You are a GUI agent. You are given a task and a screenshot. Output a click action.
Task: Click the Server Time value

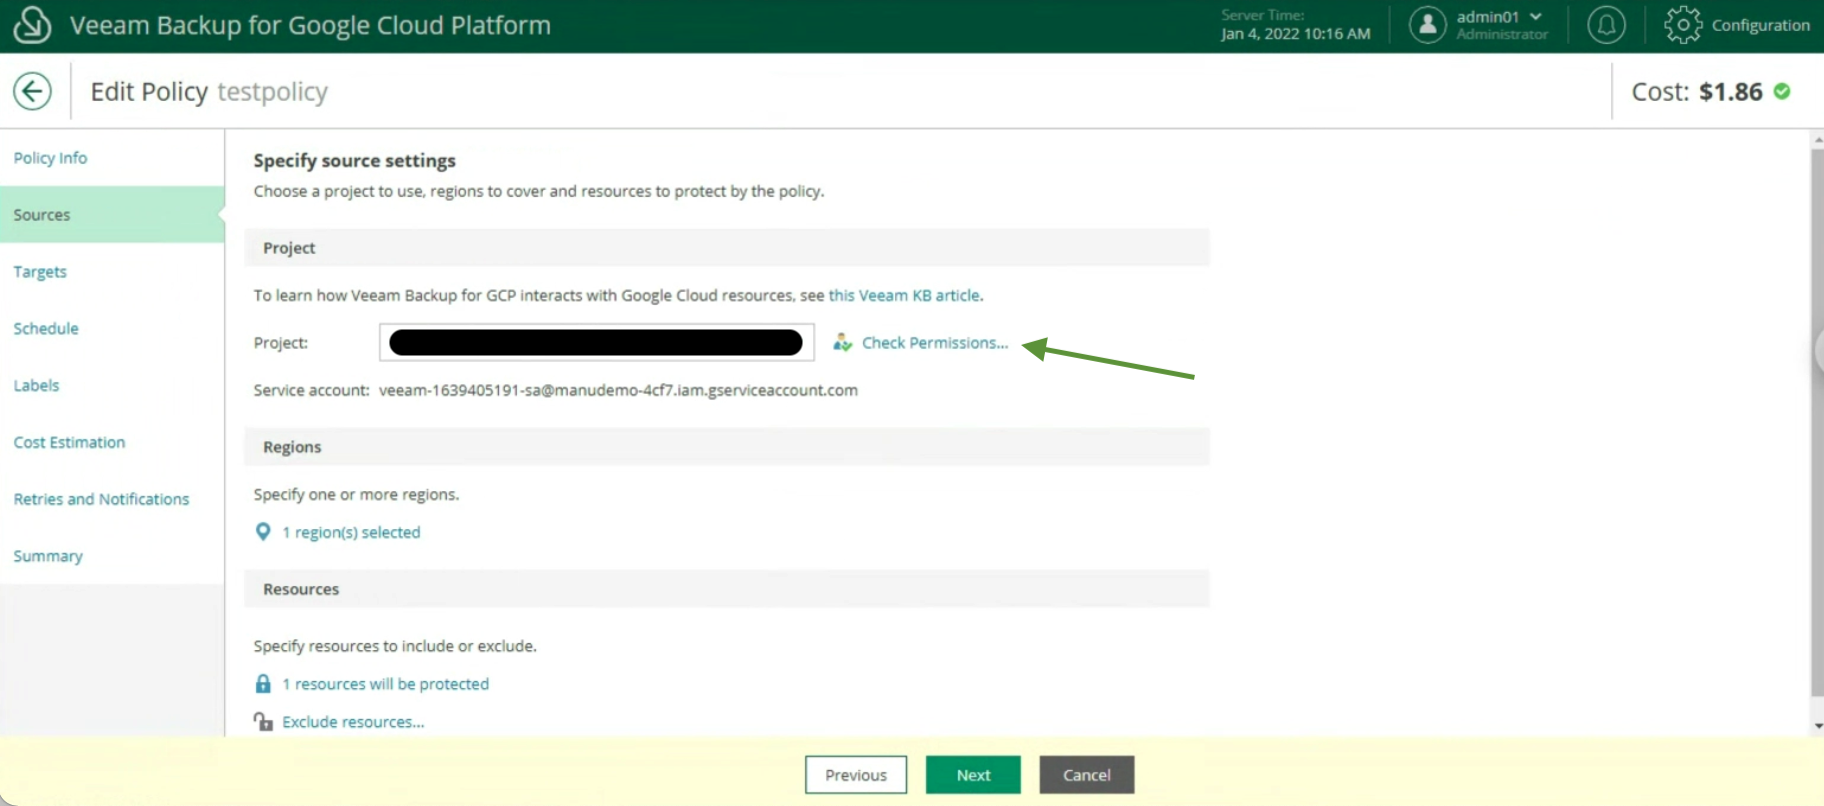(x=1295, y=34)
